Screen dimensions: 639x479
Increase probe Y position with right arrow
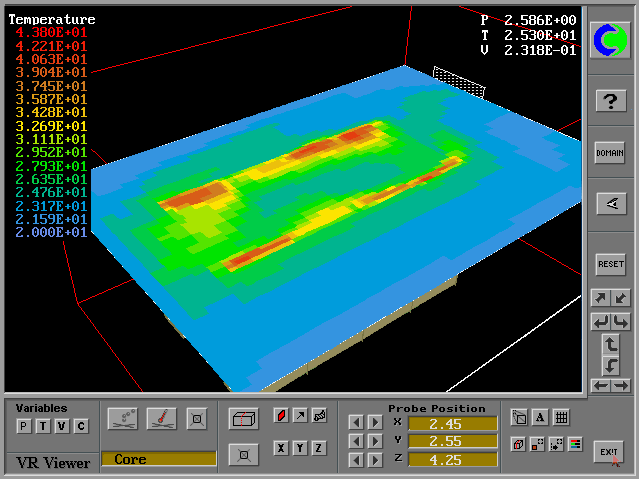(x=374, y=441)
